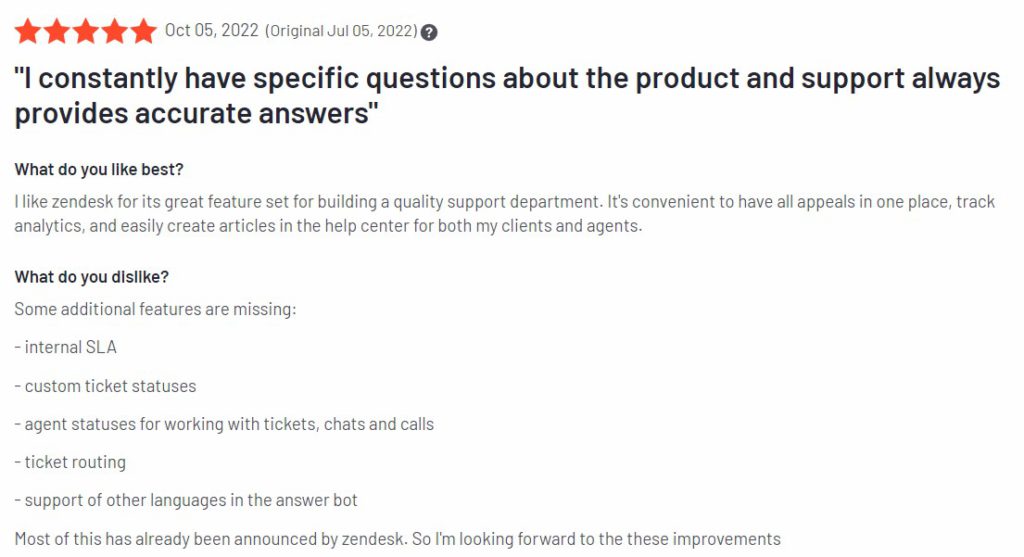Viewport: 1024px width, 557px height.
Task: Click the question mark help icon beside original date
Action: point(429,32)
